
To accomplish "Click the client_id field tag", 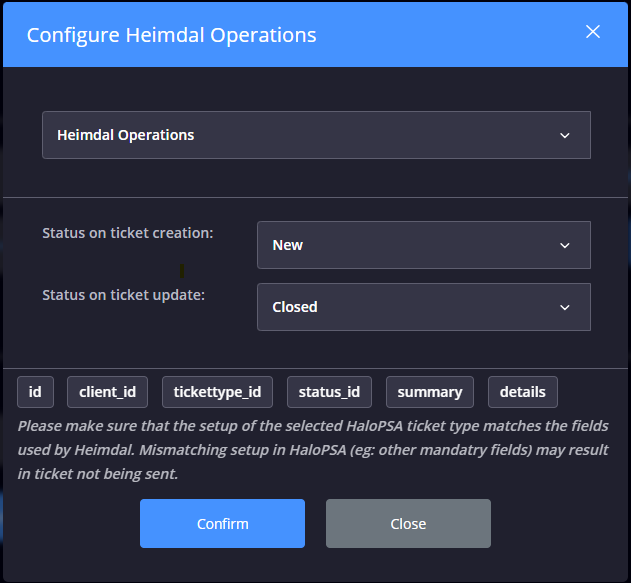I will point(107,392).
